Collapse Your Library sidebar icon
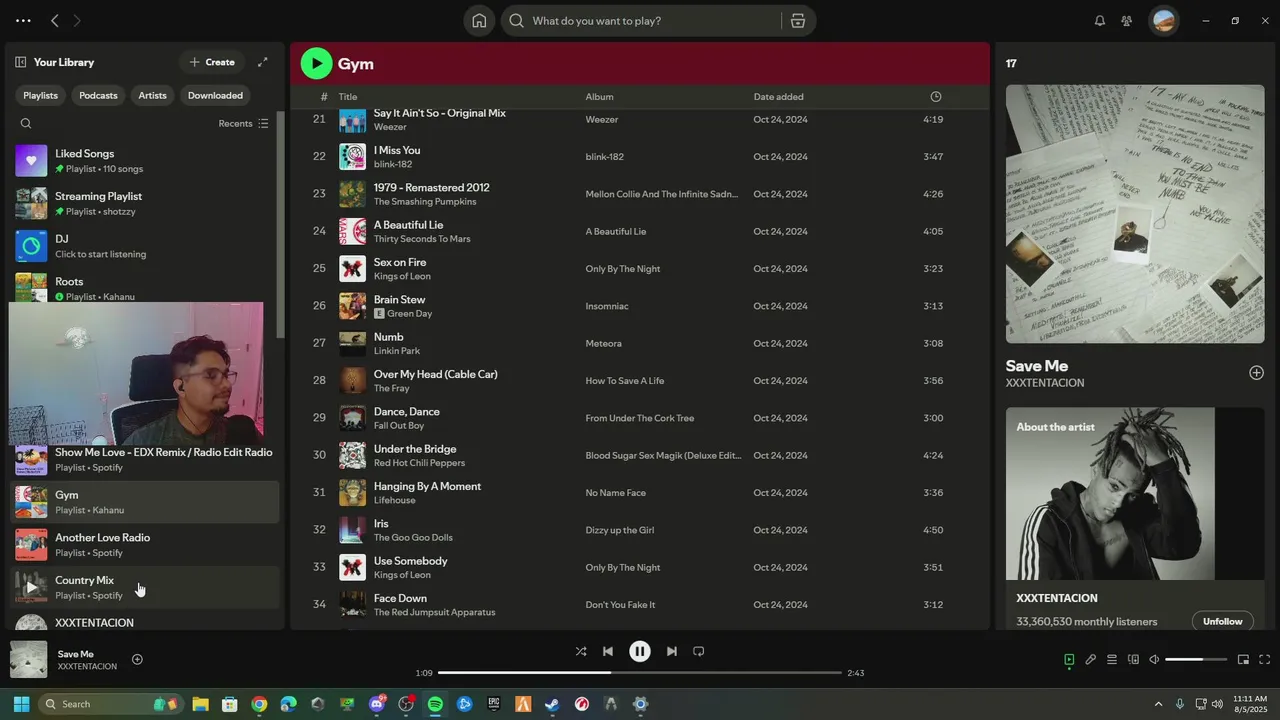1280x720 pixels. (x=21, y=62)
